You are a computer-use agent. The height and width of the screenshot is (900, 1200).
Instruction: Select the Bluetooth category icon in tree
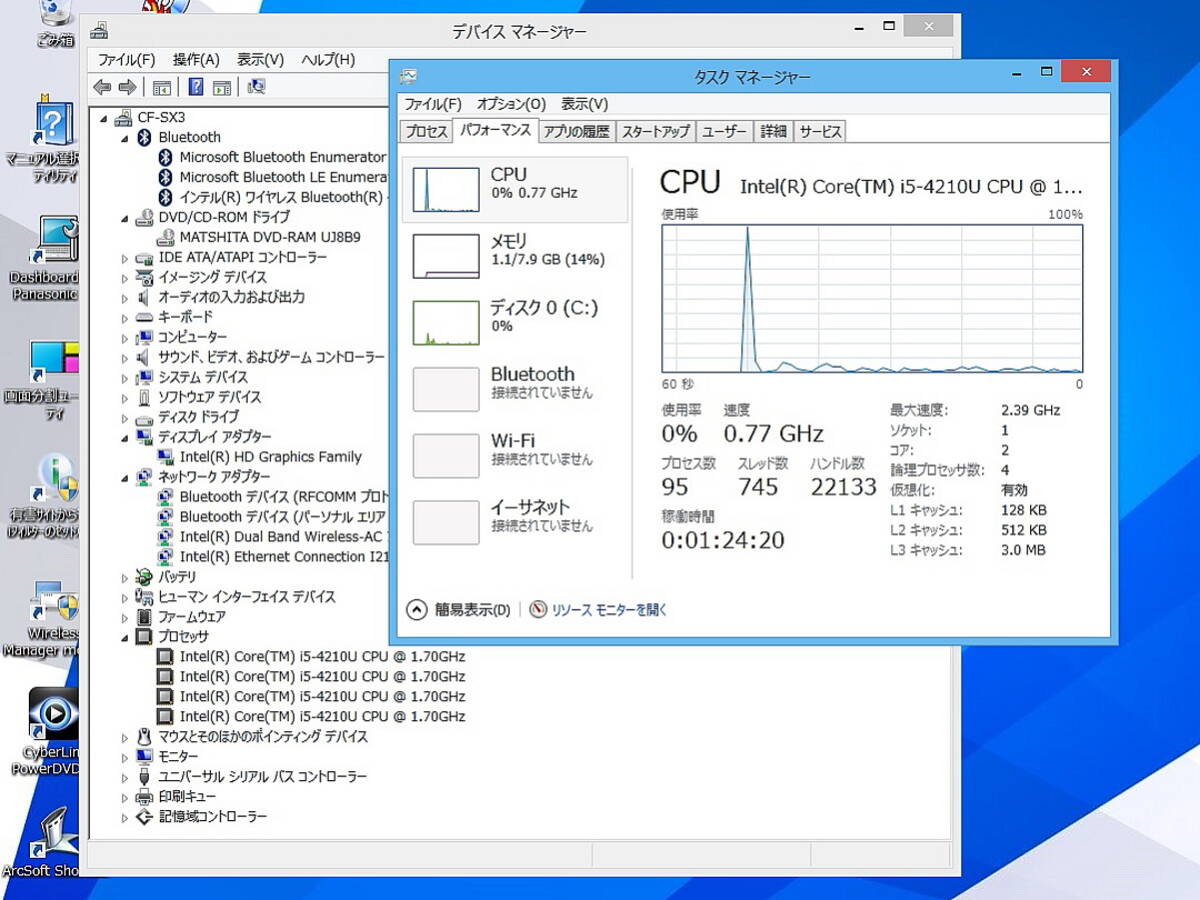144,137
